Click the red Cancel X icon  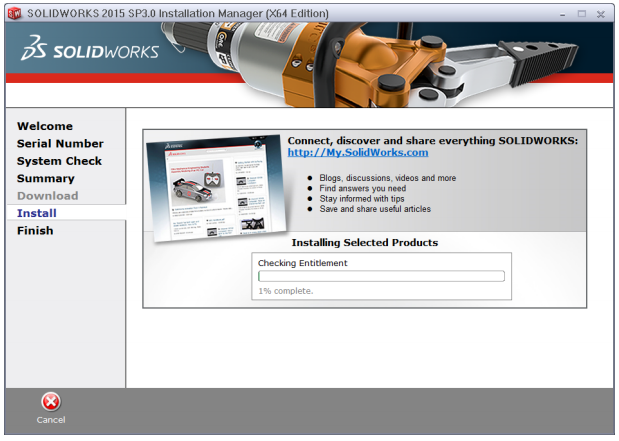(x=51, y=402)
